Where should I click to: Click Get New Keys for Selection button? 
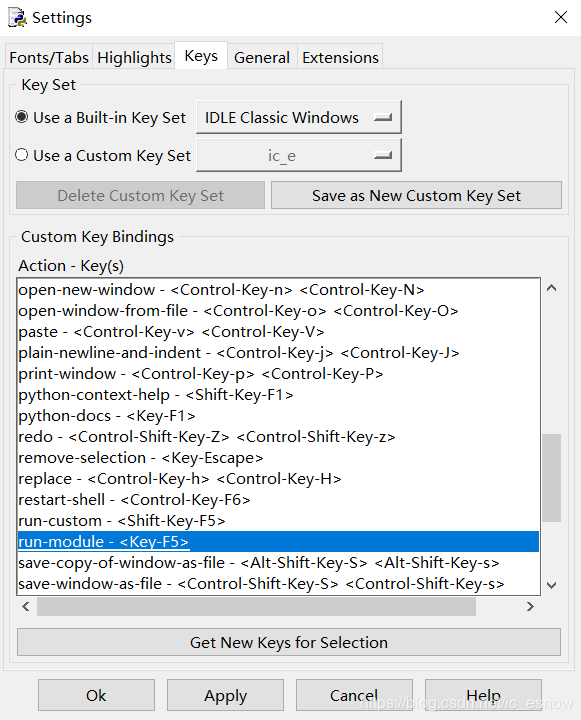click(289, 642)
